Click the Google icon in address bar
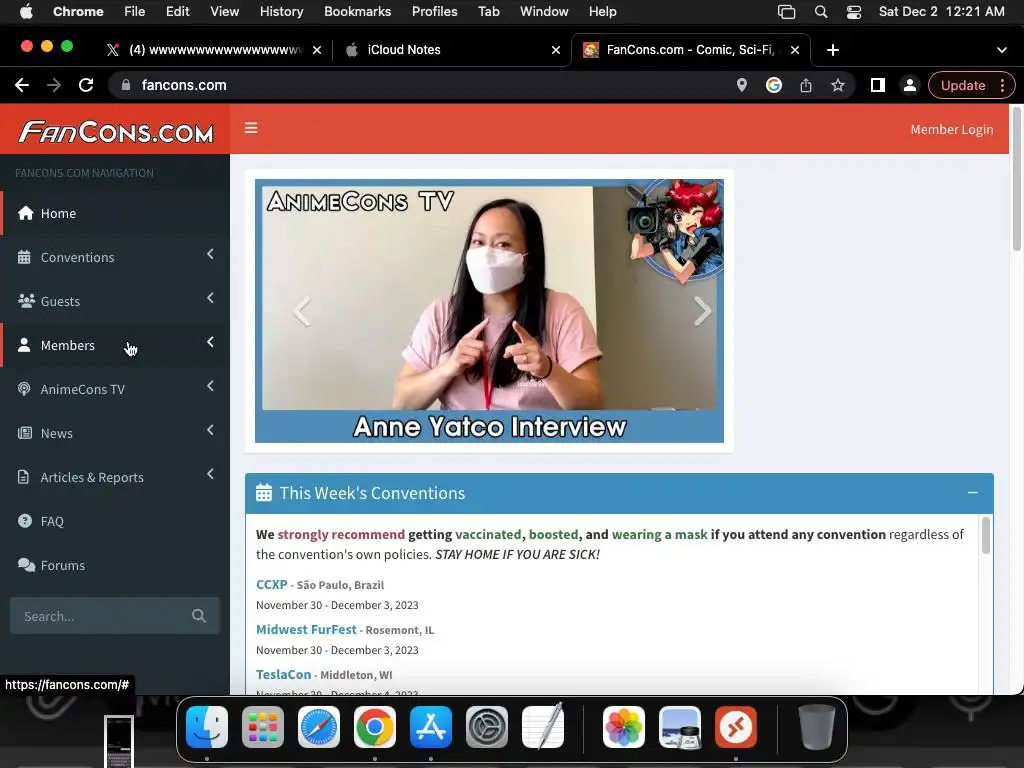The width and height of the screenshot is (1024, 768). pos(774,85)
